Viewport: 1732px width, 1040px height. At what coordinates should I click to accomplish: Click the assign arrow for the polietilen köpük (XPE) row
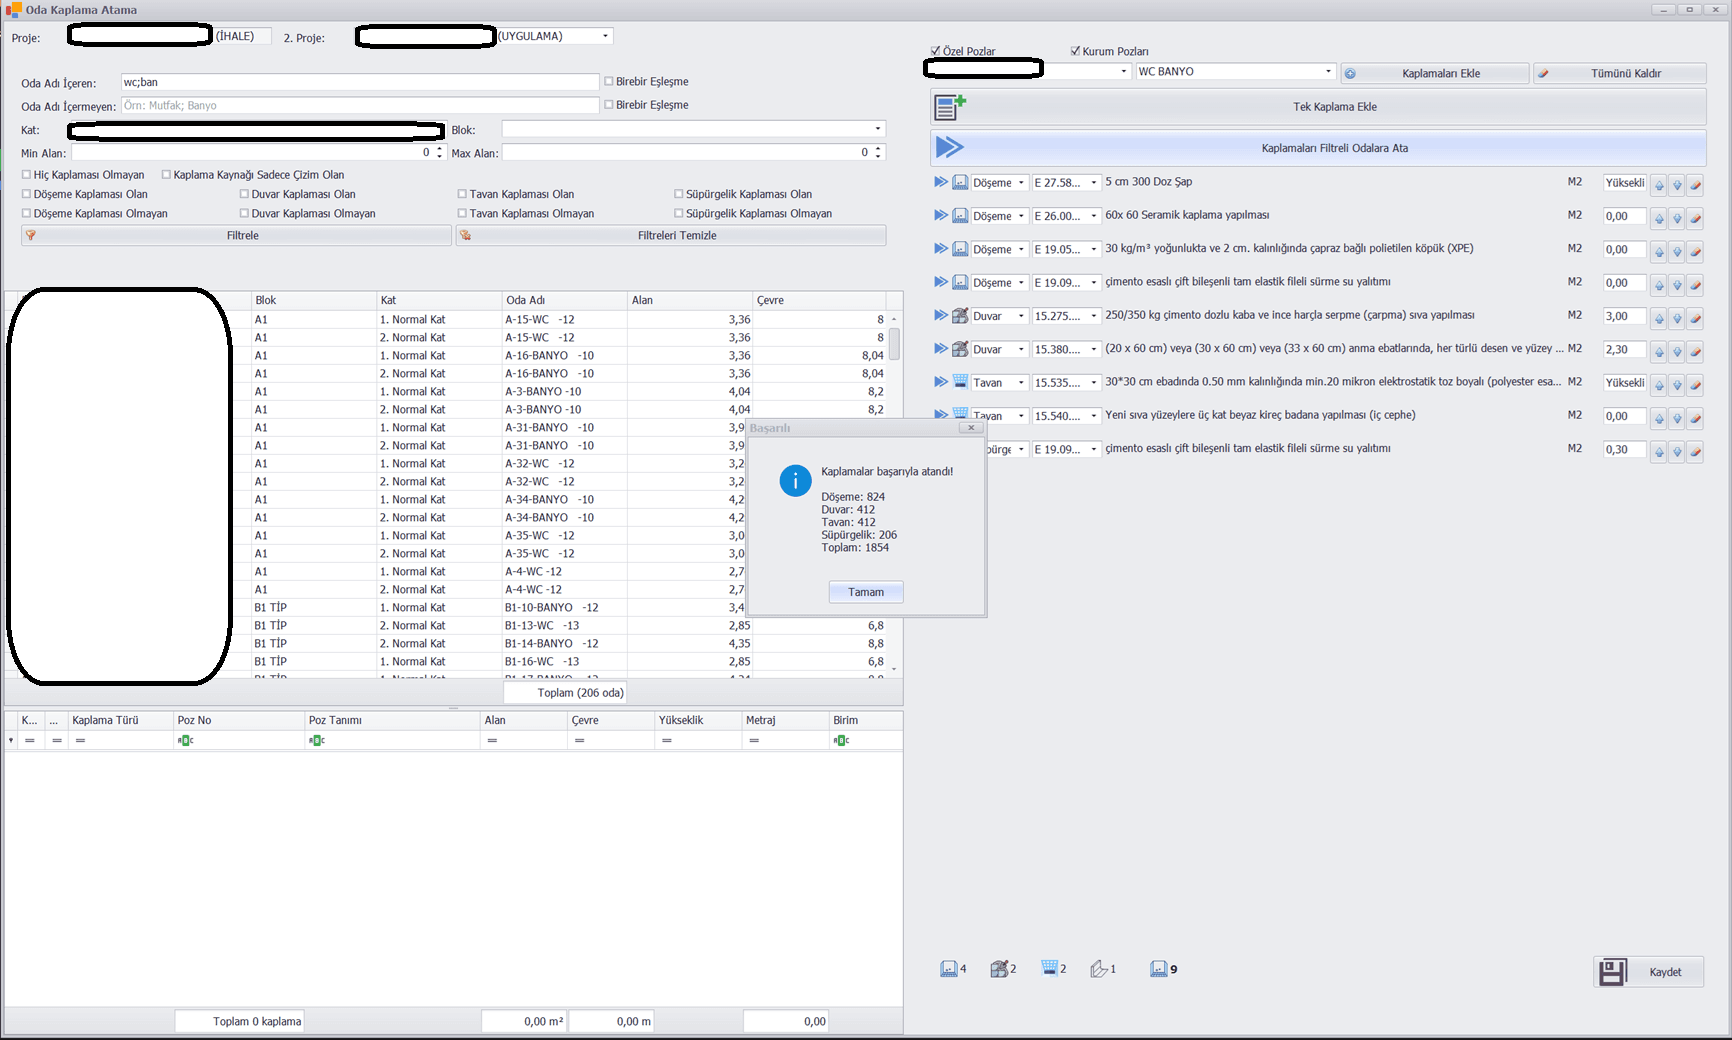pyautogui.click(x=941, y=248)
